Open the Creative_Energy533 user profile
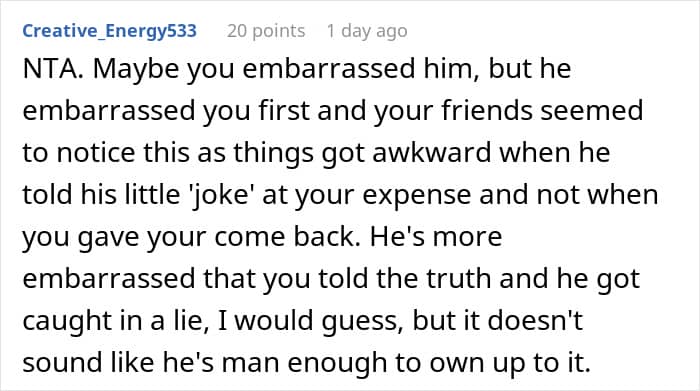This screenshot has width=700, height=391. coord(109,31)
